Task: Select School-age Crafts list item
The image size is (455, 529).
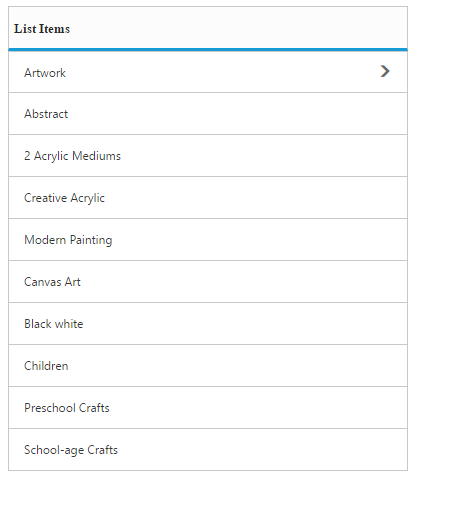Action: [208, 450]
